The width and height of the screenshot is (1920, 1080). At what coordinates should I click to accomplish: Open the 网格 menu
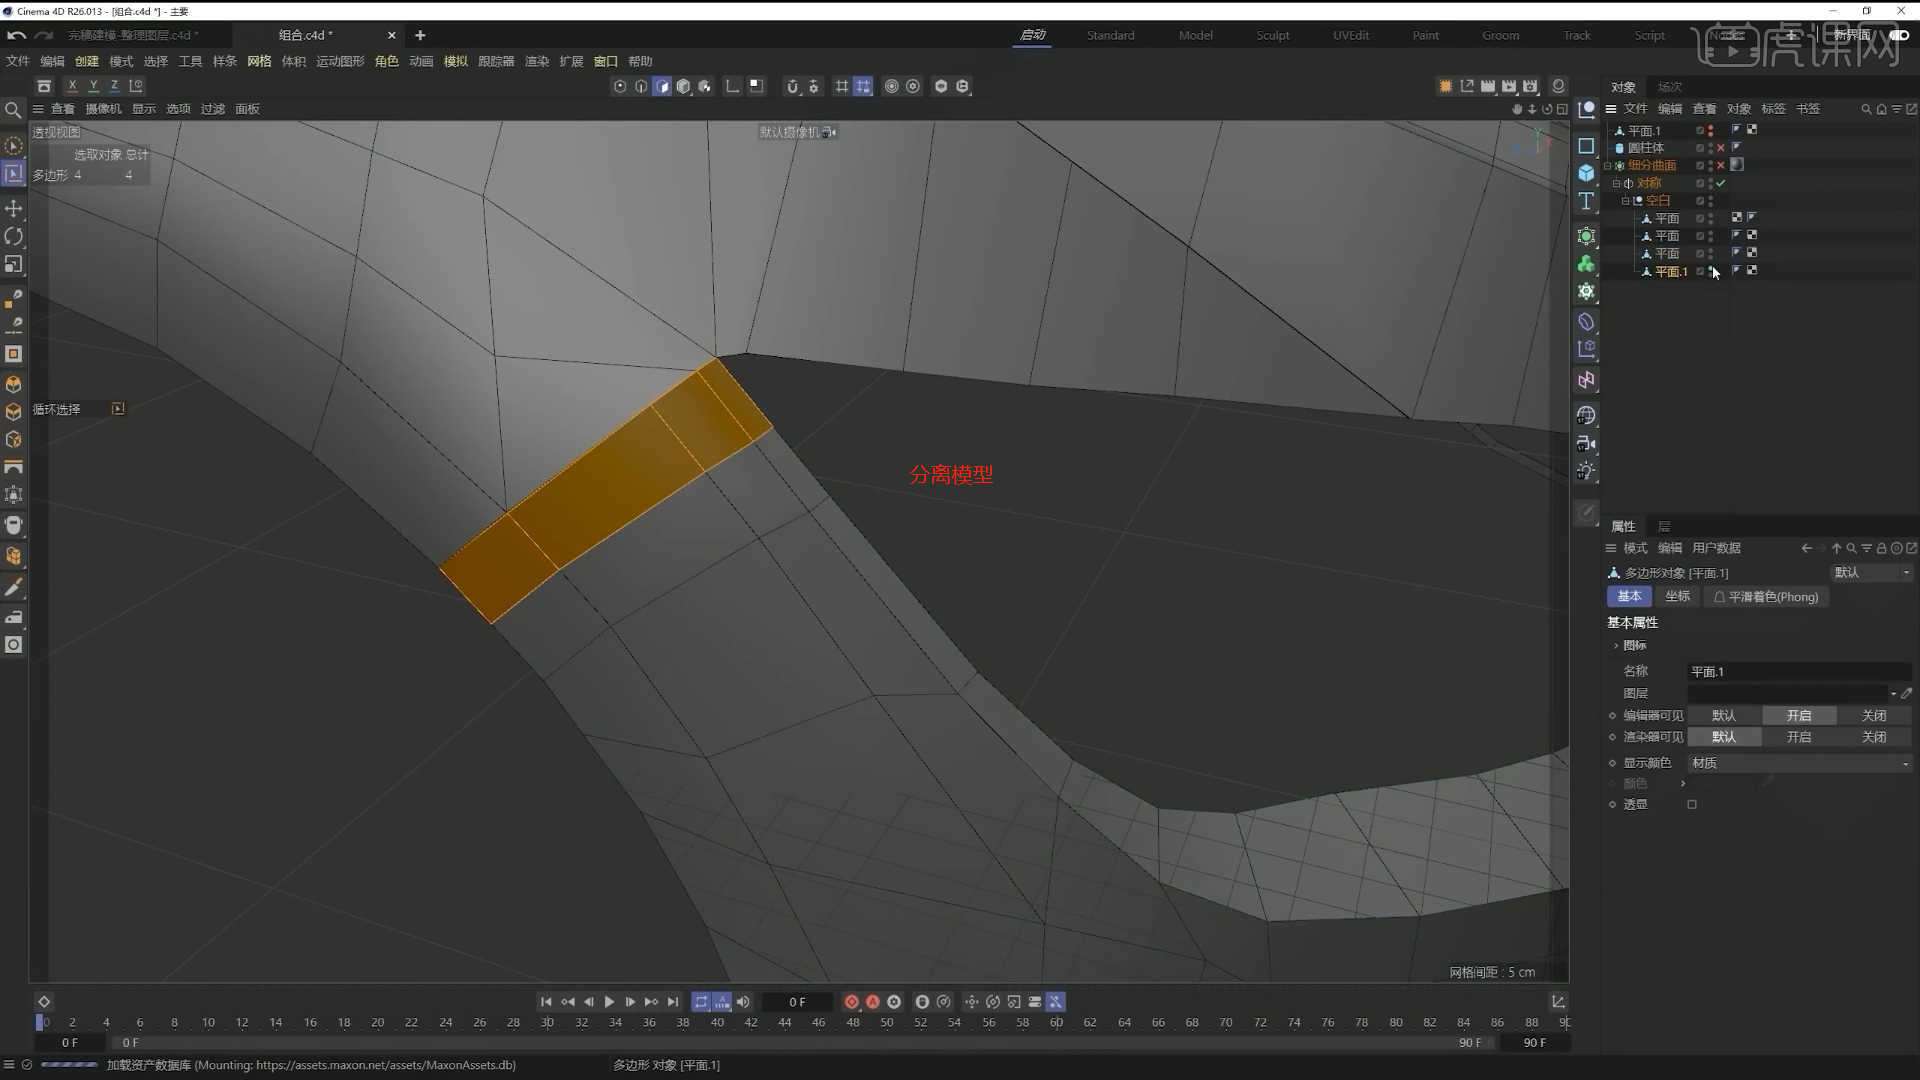coord(259,61)
